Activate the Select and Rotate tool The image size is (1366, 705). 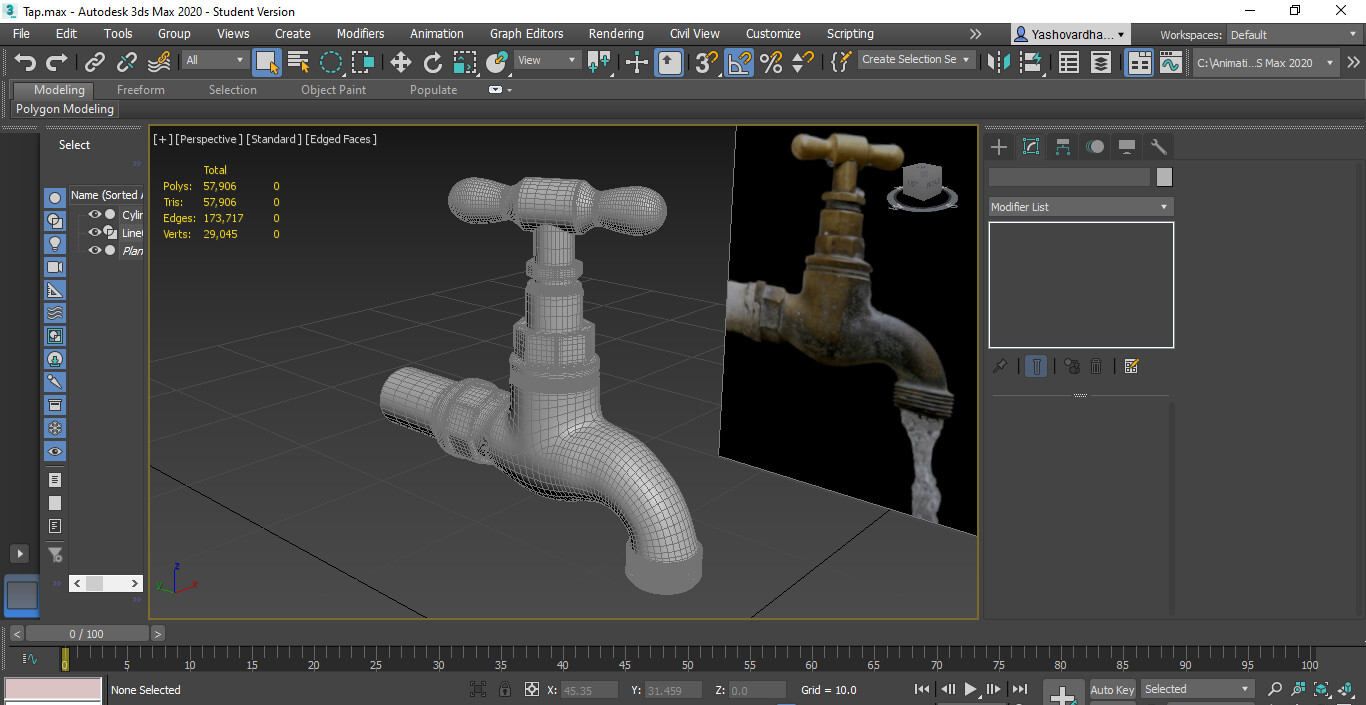click(432, 62)
